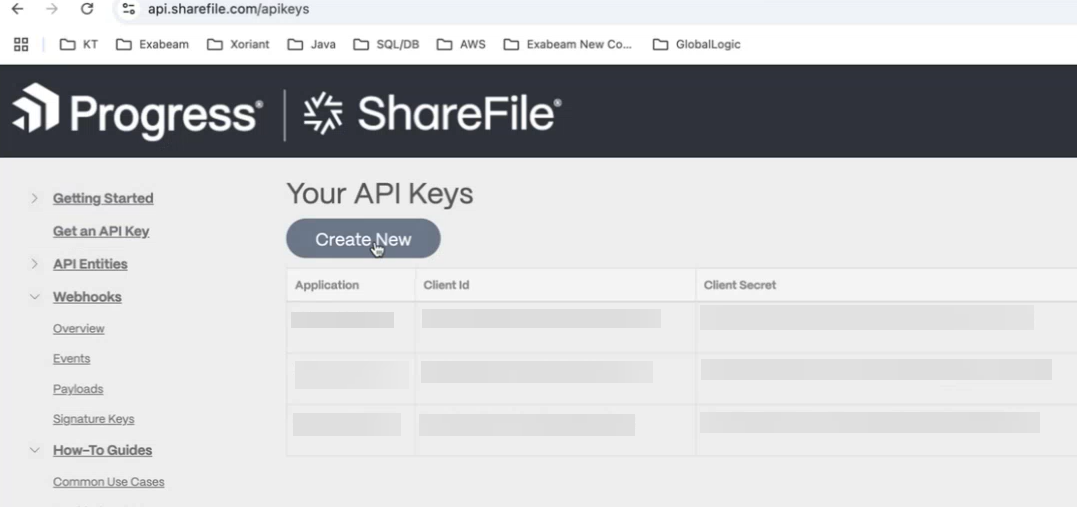Image resolution: width=1077 pixels, height=507 pixels.
Task: Open the Exabeam bookmark folder
Action: (152, 45)
